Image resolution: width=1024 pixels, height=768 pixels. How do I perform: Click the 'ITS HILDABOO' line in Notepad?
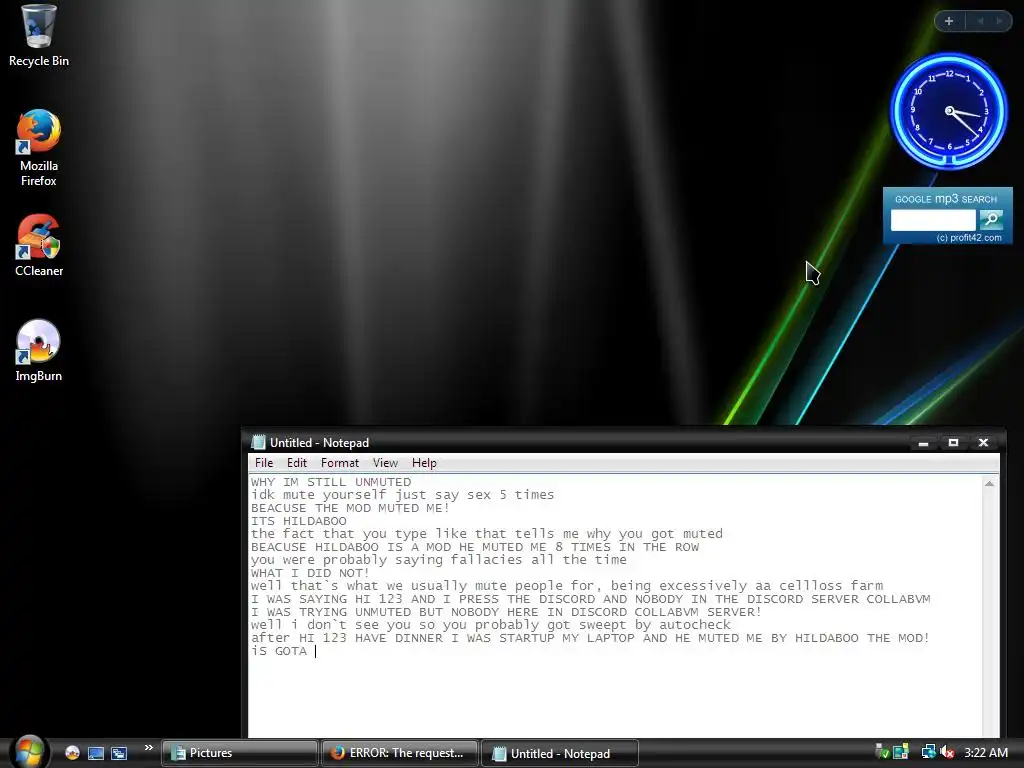tap(298, 521)
